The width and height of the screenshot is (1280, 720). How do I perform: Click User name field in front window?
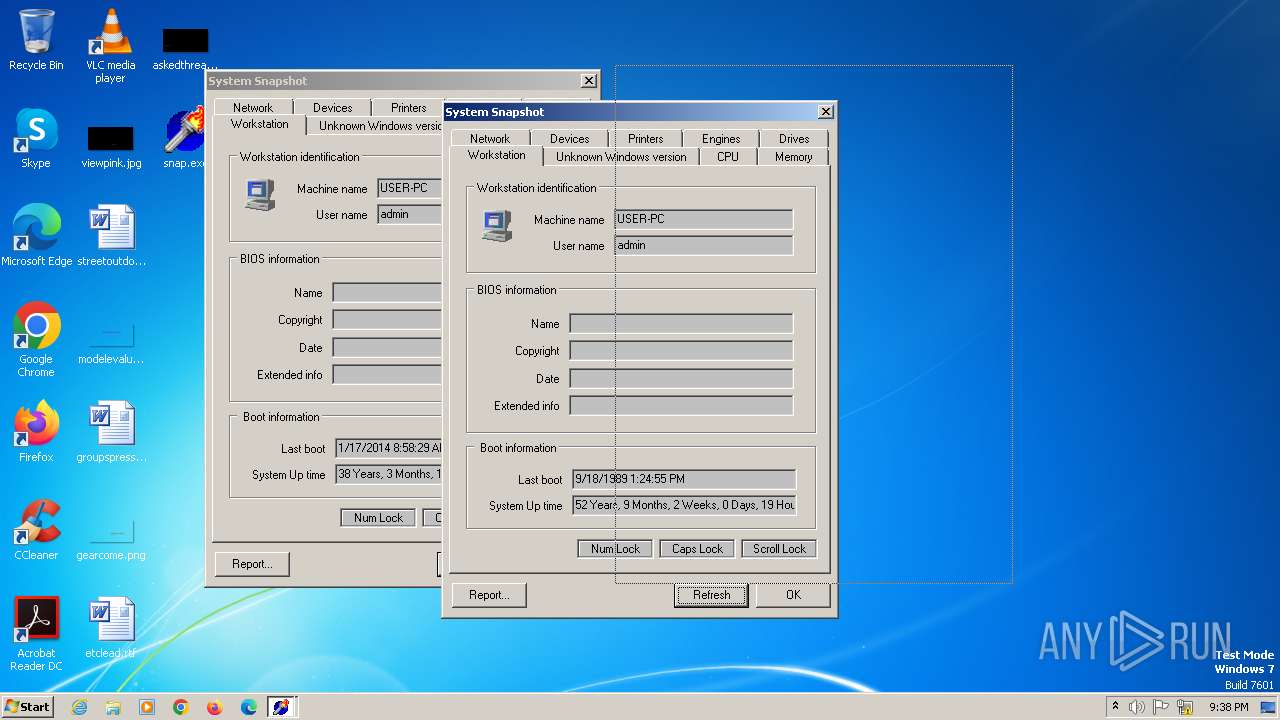click(703, 245)
